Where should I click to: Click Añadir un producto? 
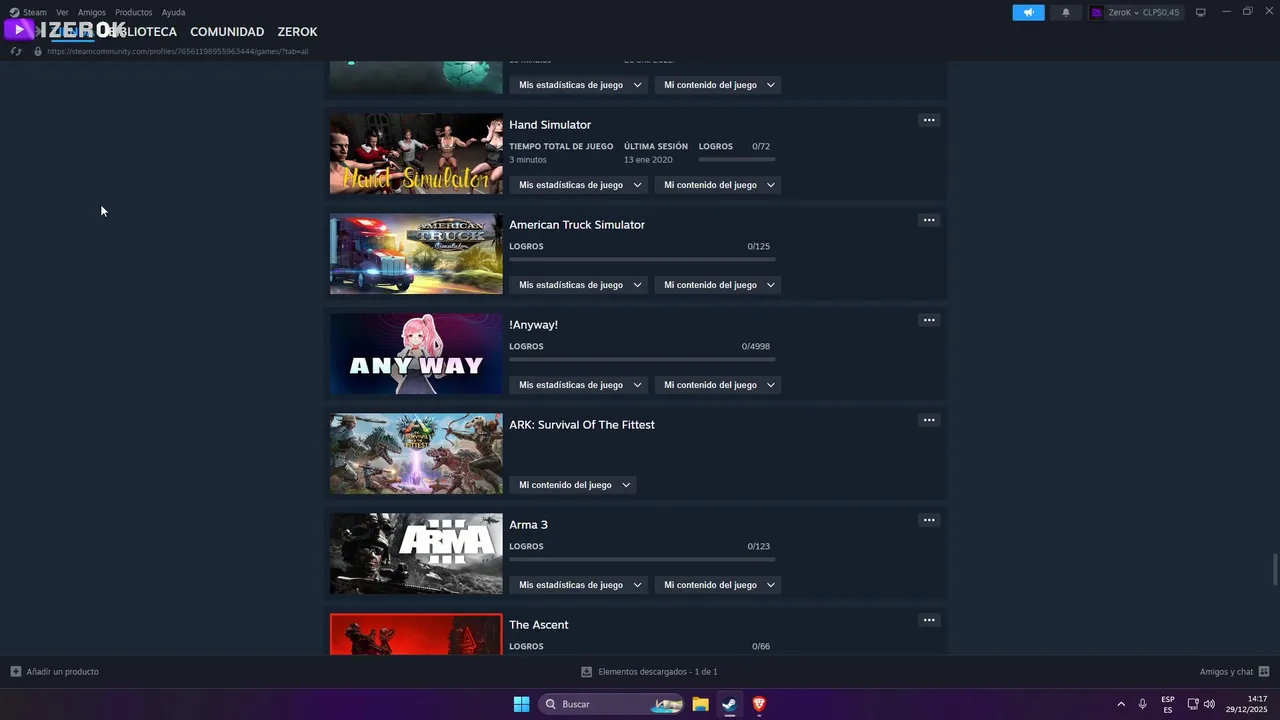tap(63, 672)
